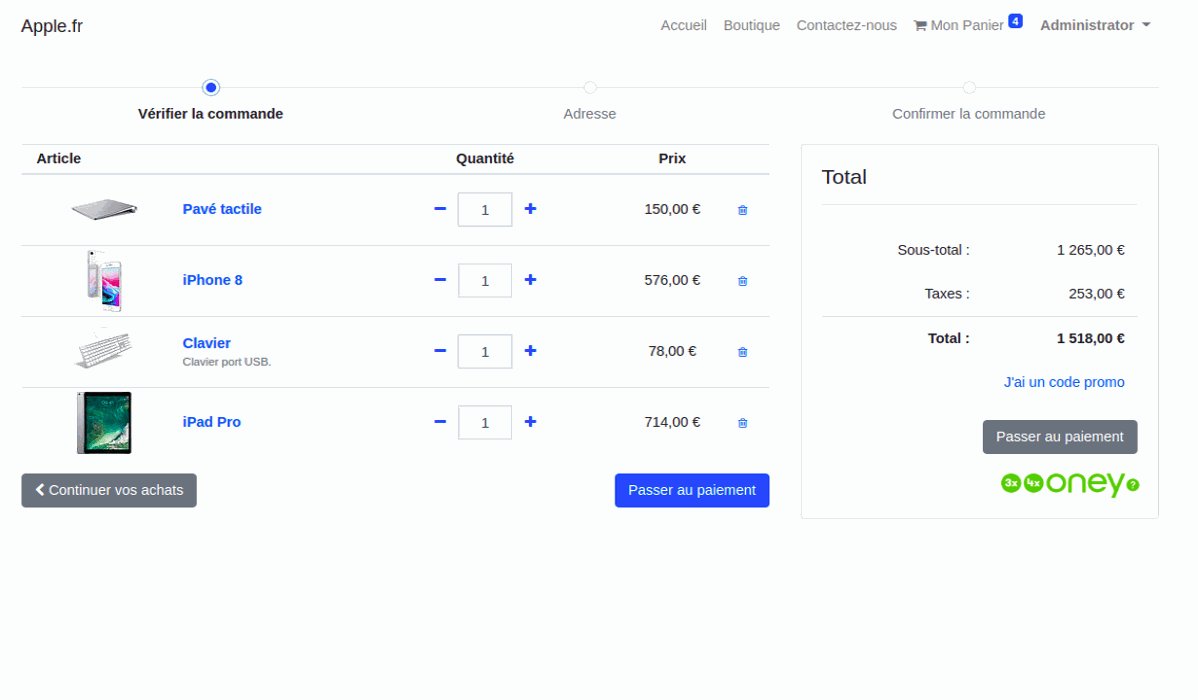Viewport: 1198px width, 700px height.
Task: Increase Pavé tactile quantity with plus icon
Action: 530,209
